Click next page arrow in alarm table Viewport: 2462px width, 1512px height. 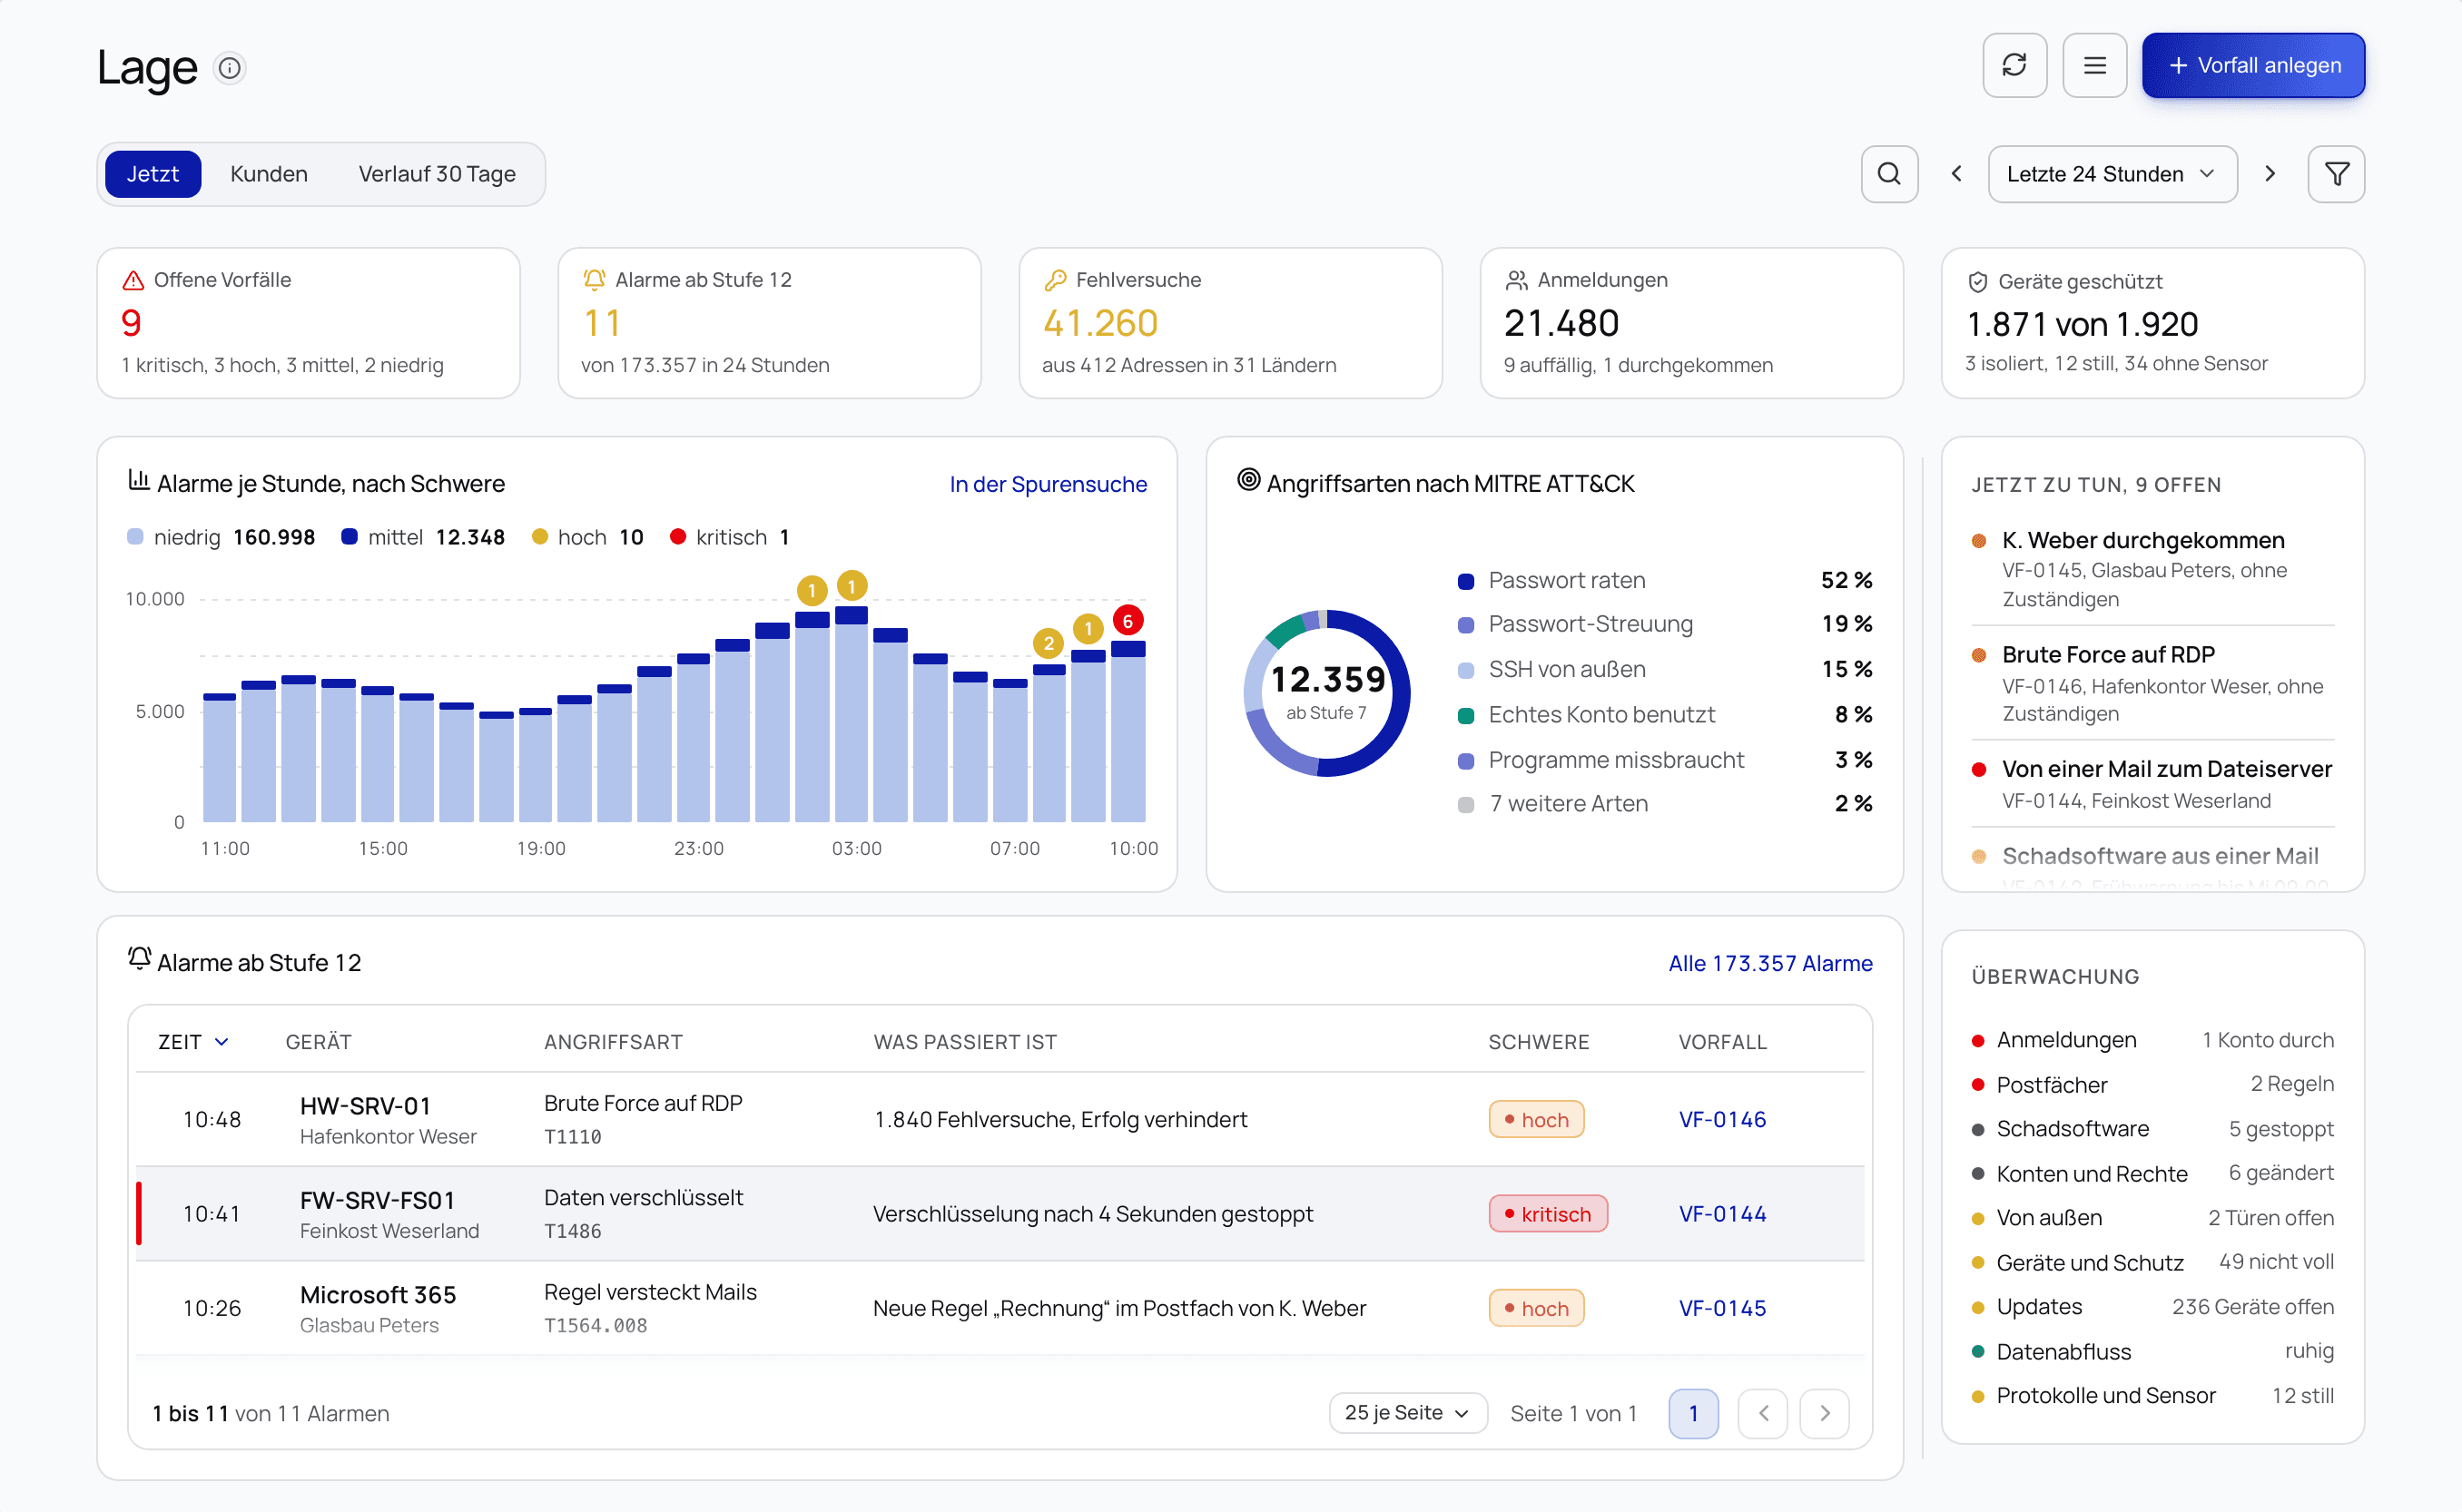click(x=1824, y=1413)
